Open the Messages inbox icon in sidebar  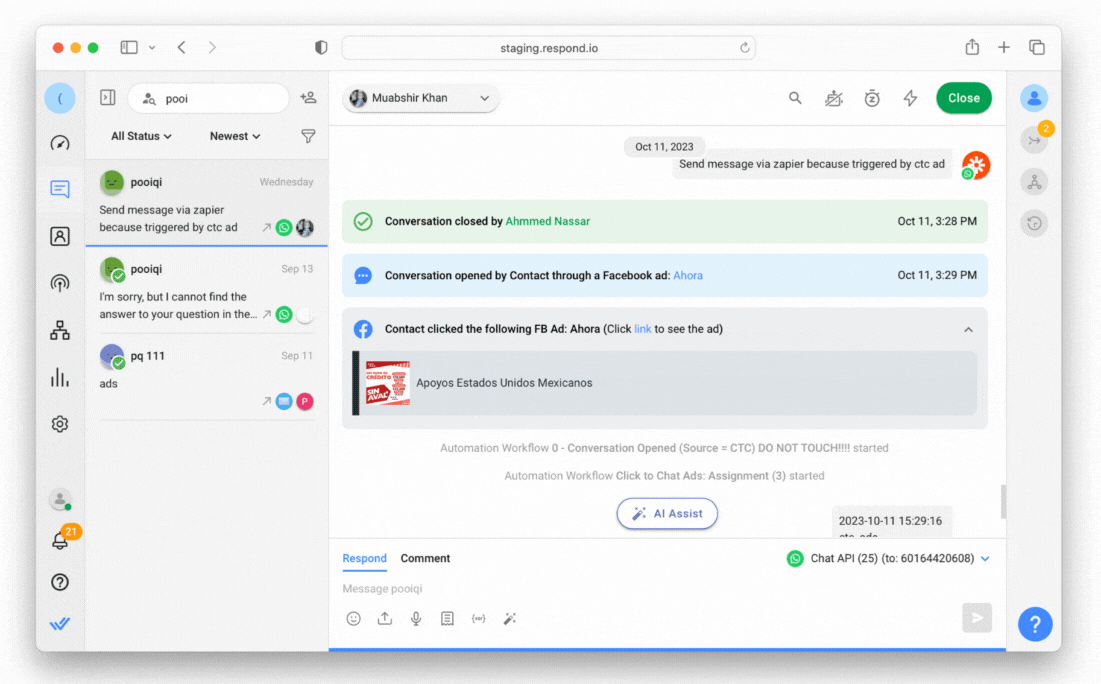(x=60, y=189)
